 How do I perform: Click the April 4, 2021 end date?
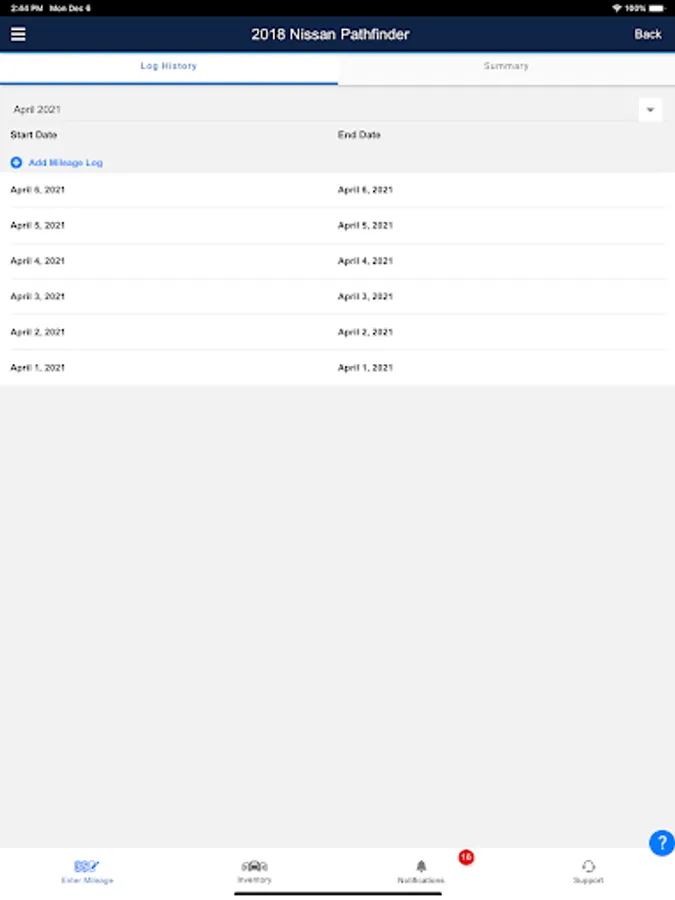tap(365, 261)
